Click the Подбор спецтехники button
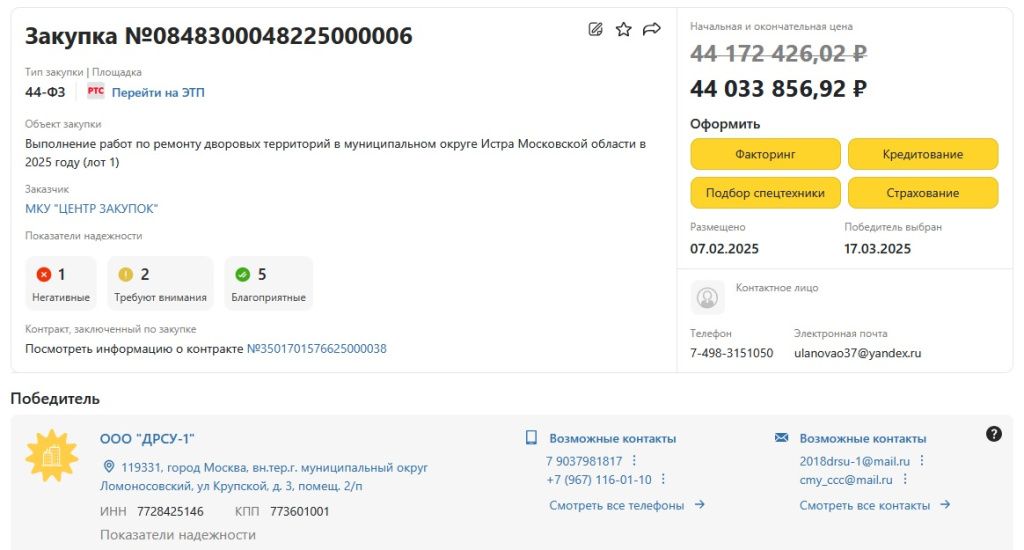 pos(765,193)
